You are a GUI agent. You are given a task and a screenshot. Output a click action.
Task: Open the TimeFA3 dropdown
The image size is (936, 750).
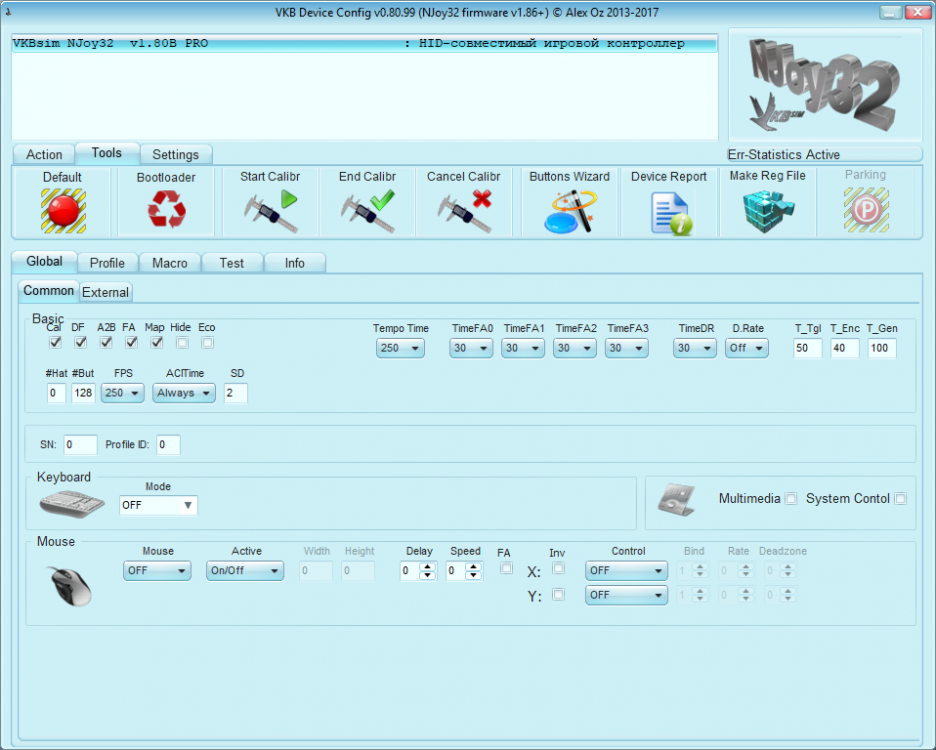(627, 348)
